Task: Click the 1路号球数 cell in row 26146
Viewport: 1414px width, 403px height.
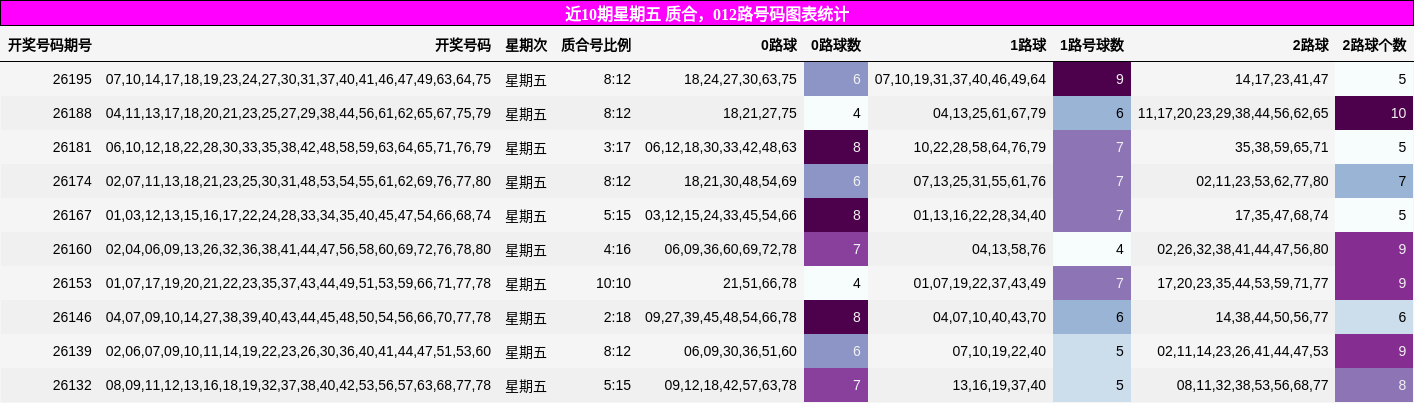Action: (x=1092, y=317)
